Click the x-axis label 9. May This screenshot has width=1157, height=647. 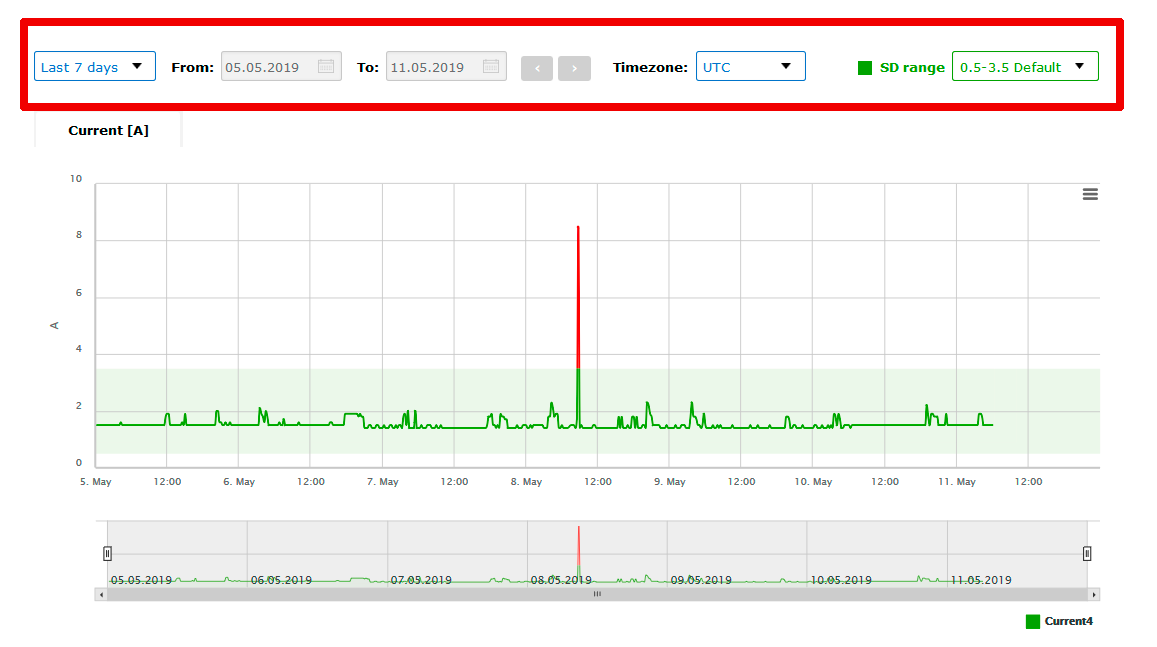pyautogui.click(x=669, y=482)
